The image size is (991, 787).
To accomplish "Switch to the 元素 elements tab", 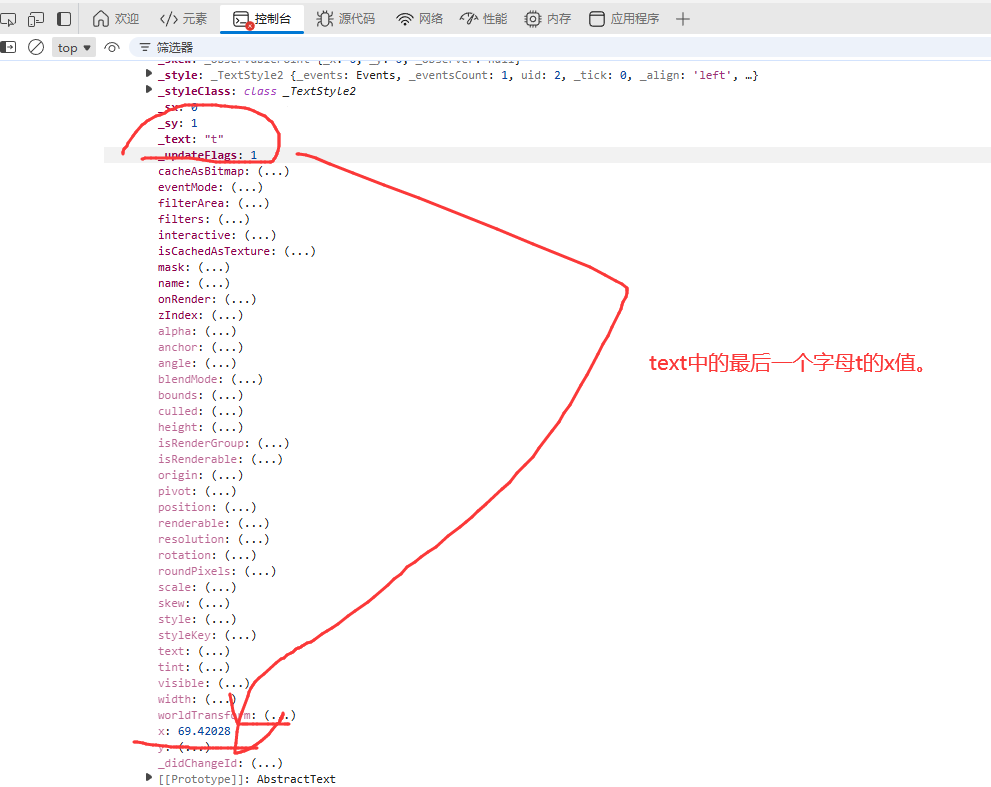I will click(183, 19).
